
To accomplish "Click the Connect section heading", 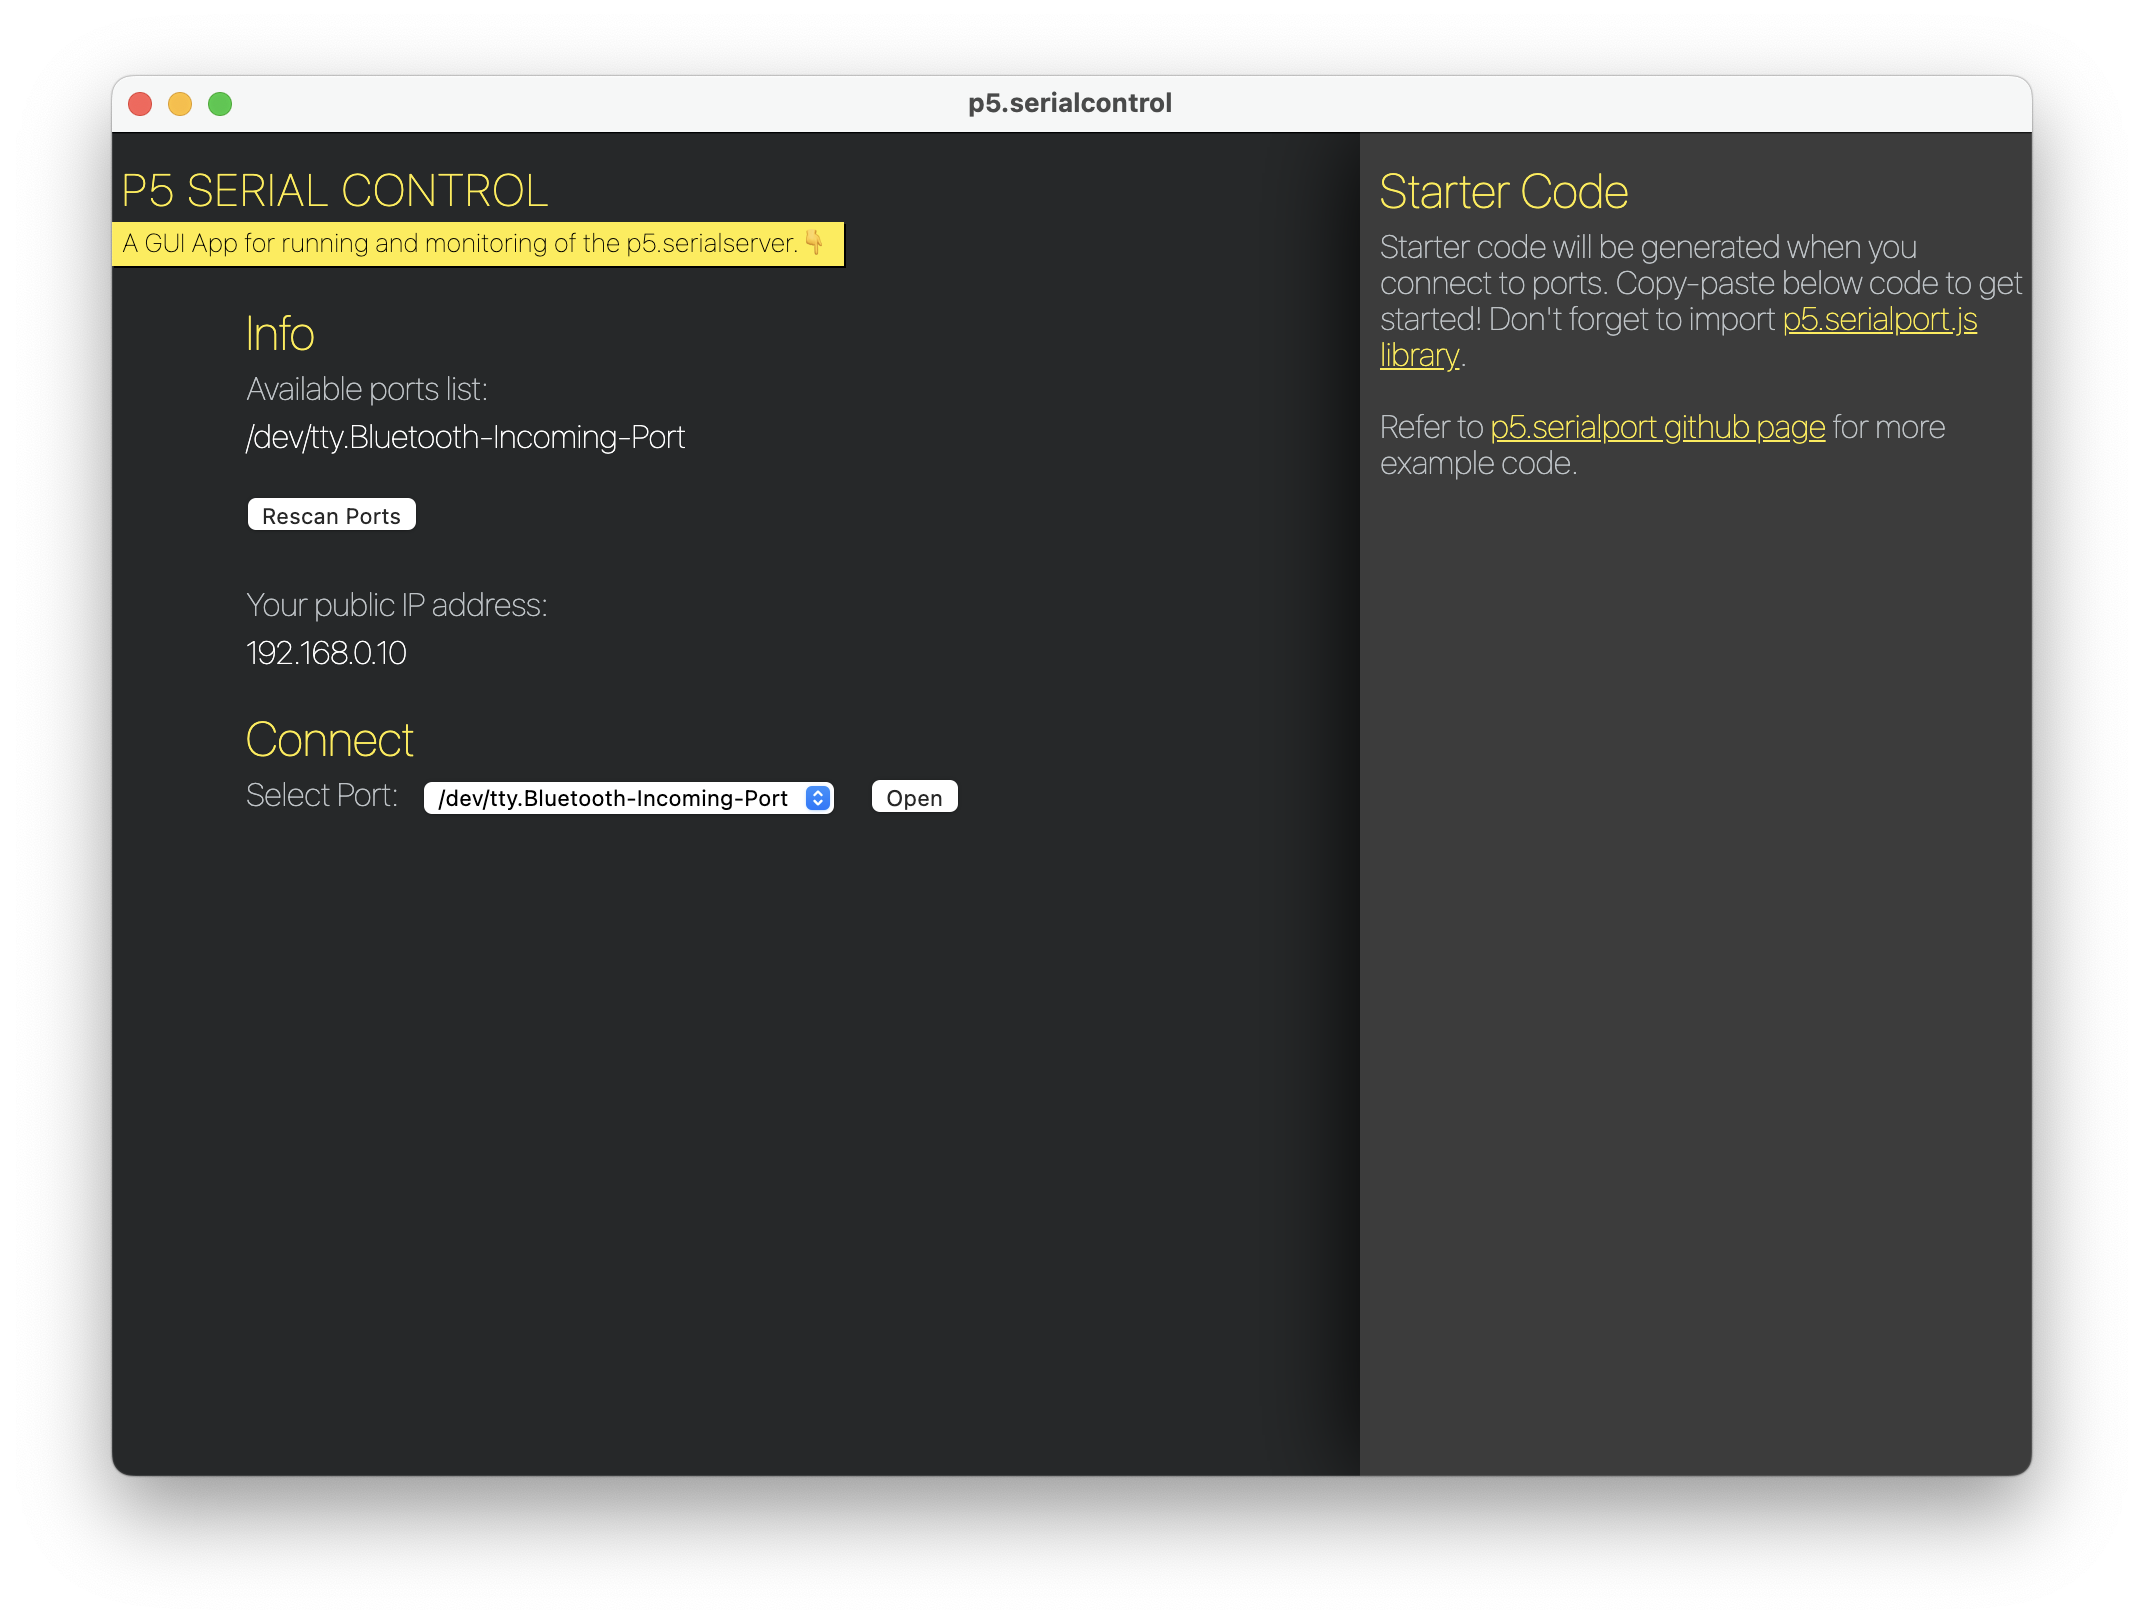I will coord(329,741).
